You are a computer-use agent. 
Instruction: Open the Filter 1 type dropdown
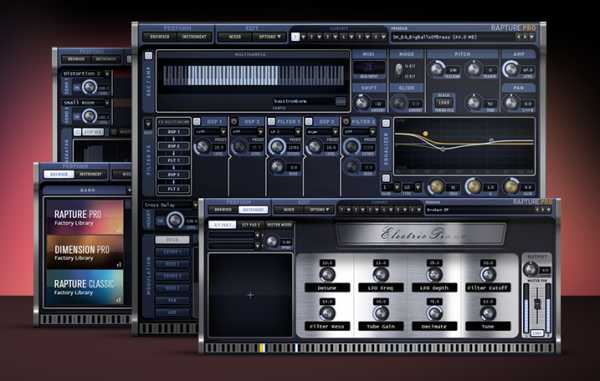(285, 132)
